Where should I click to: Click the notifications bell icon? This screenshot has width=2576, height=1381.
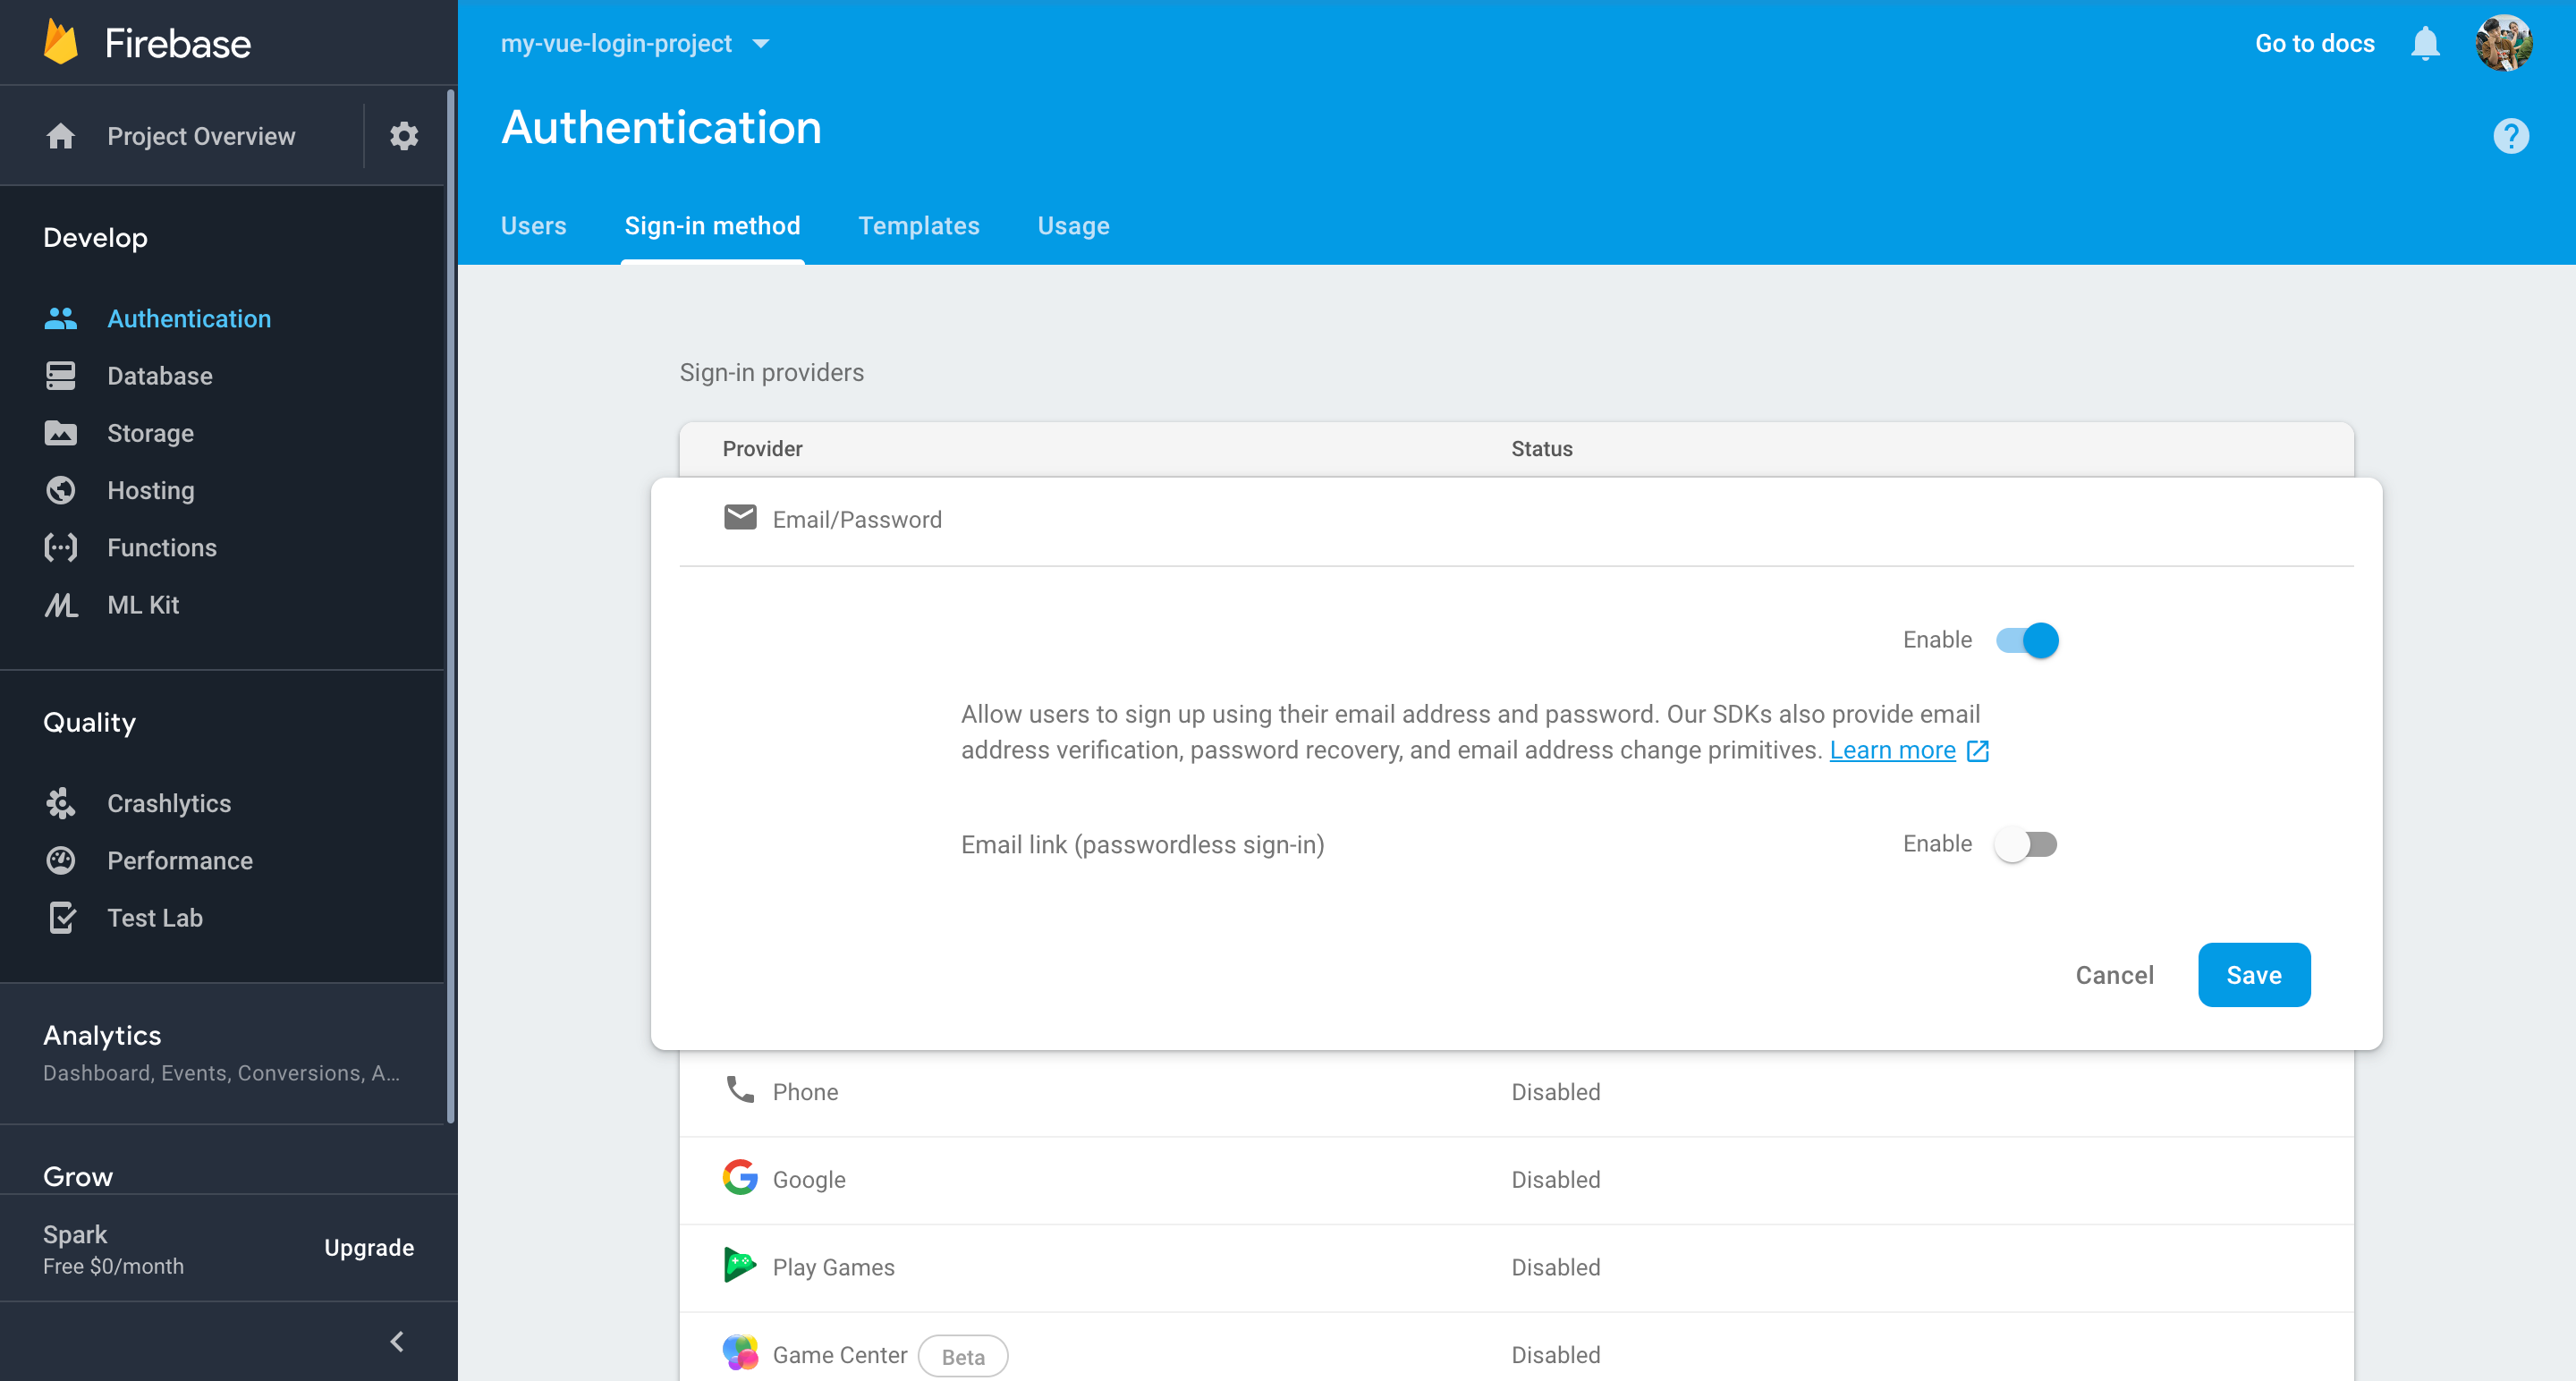[2424, 42]
